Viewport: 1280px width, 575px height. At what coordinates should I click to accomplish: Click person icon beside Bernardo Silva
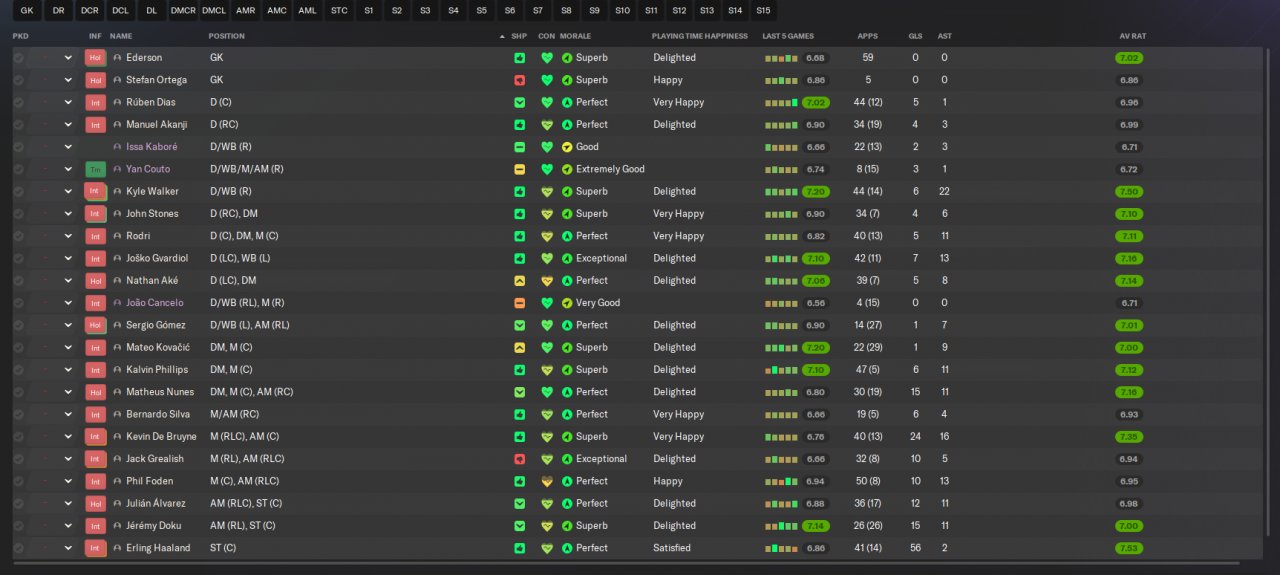point(117,414)
